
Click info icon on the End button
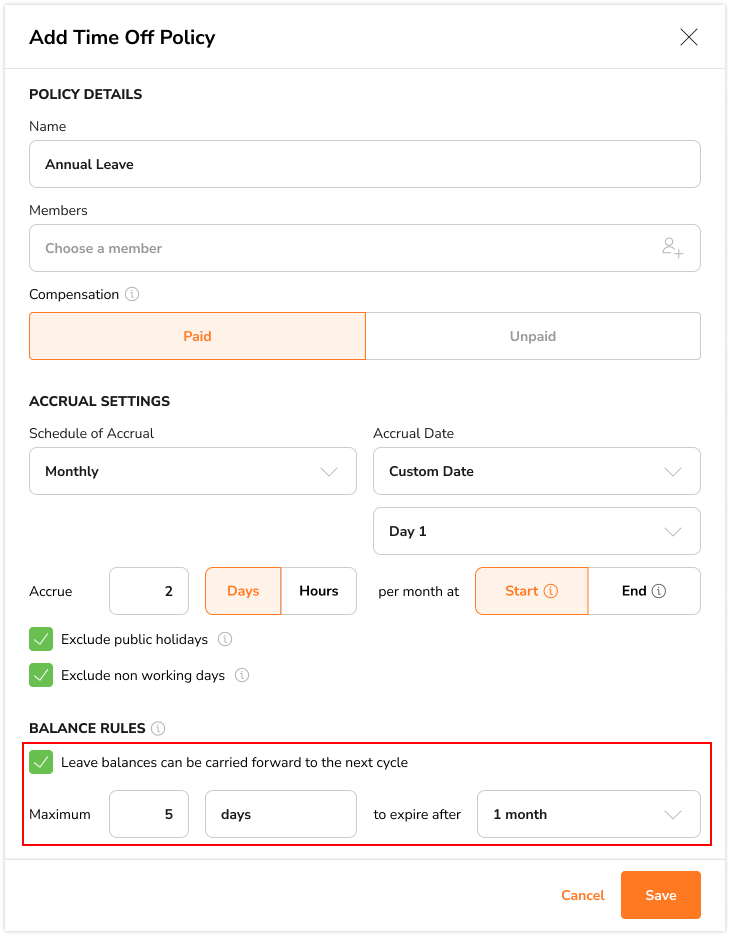tap(658, 591)
